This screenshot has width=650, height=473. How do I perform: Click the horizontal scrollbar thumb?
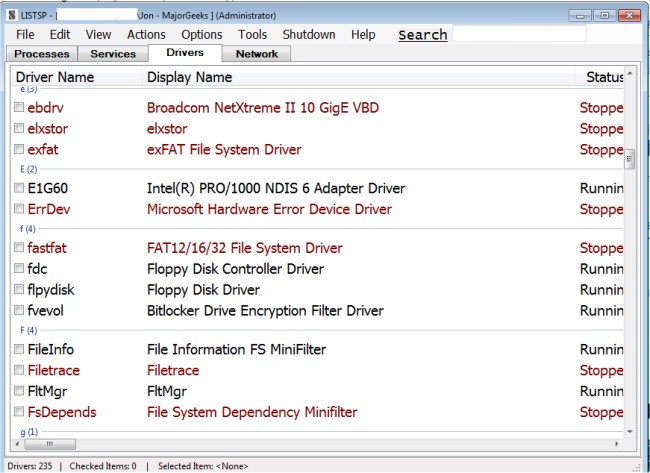tap(50, 444)
